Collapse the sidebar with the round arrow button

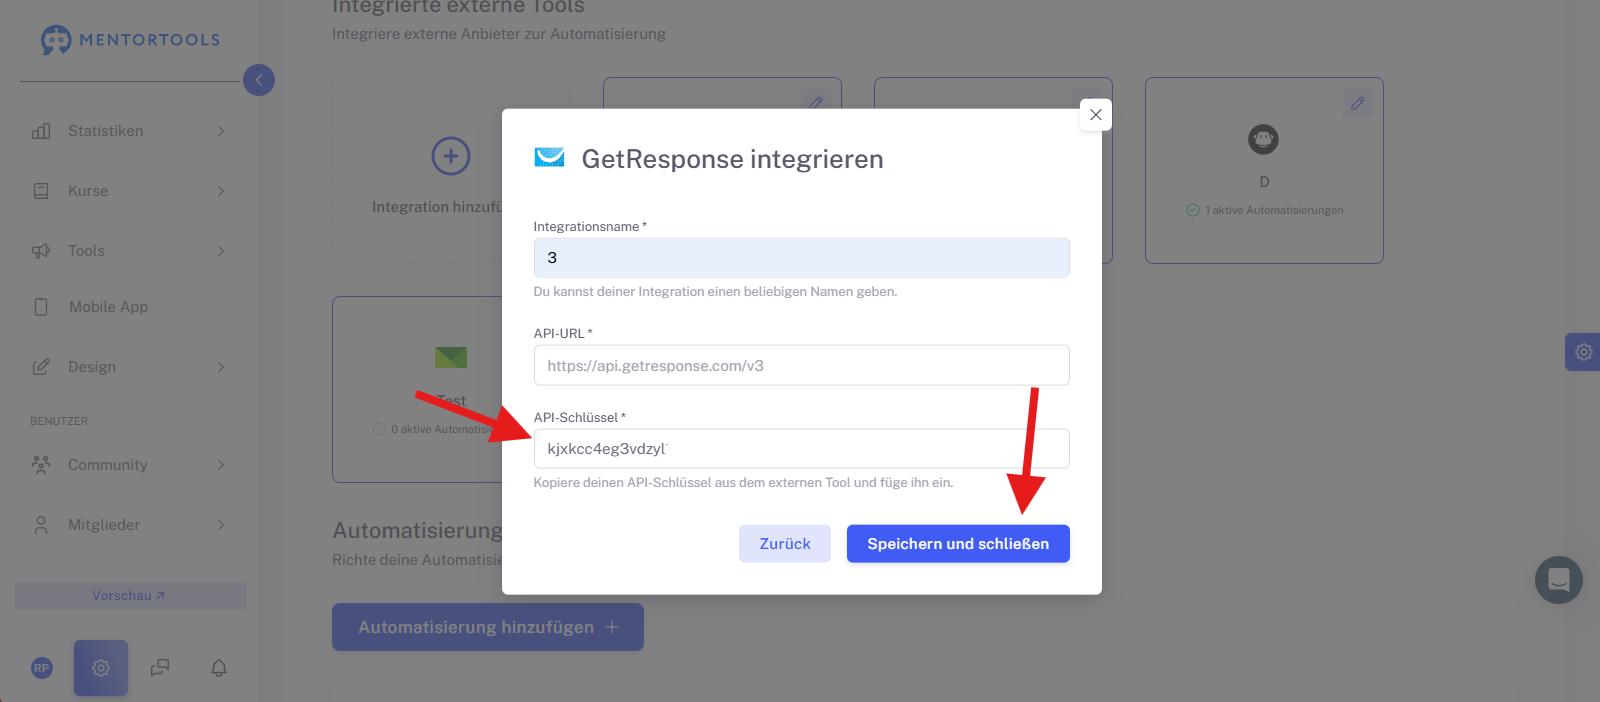(x=259, y=80)
